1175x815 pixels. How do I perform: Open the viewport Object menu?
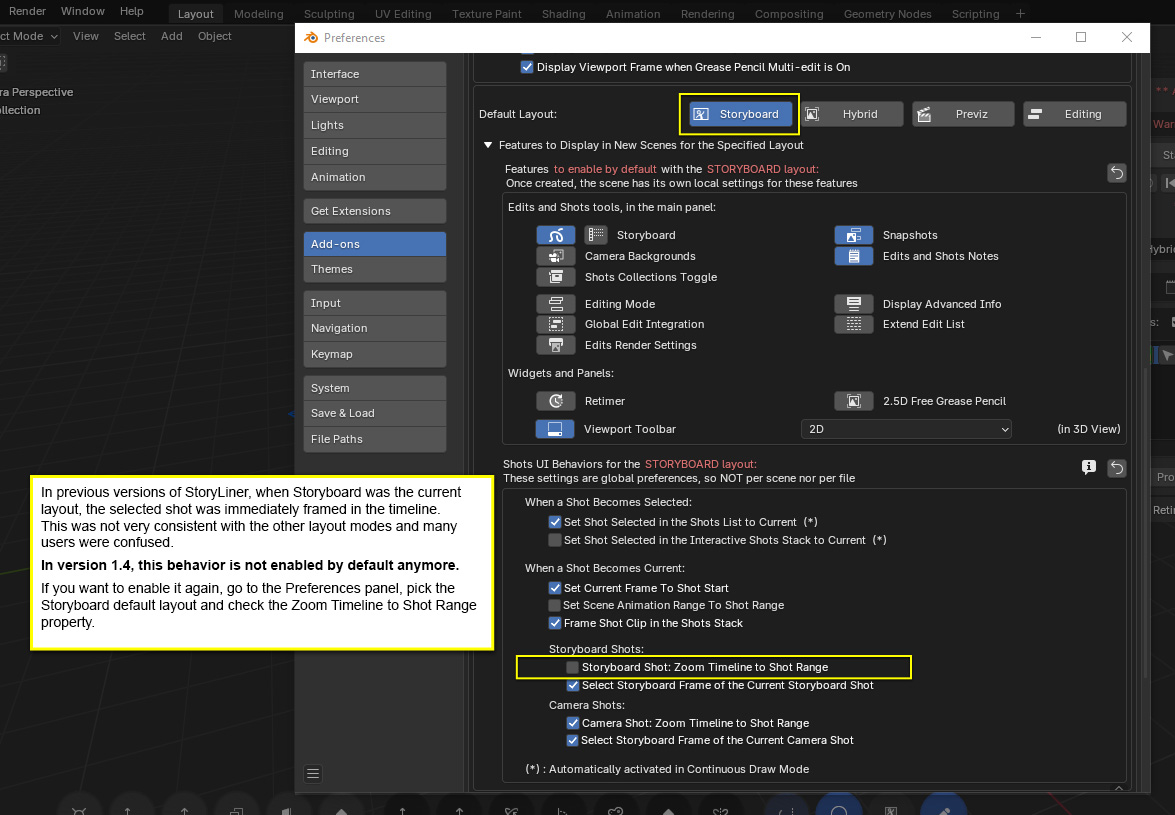point(214,36)
